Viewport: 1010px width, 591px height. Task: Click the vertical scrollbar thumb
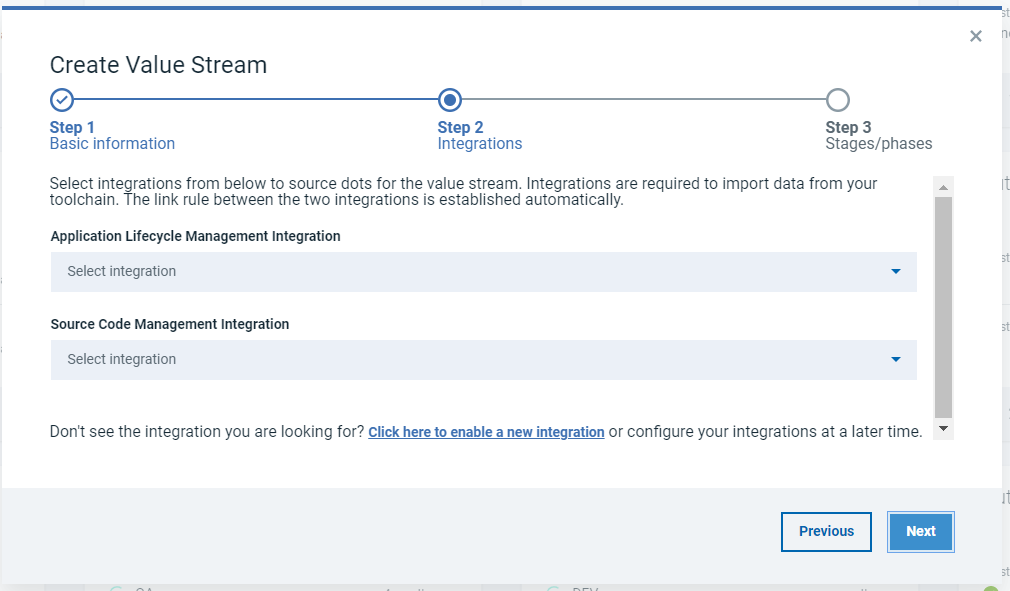click(943, 305)
